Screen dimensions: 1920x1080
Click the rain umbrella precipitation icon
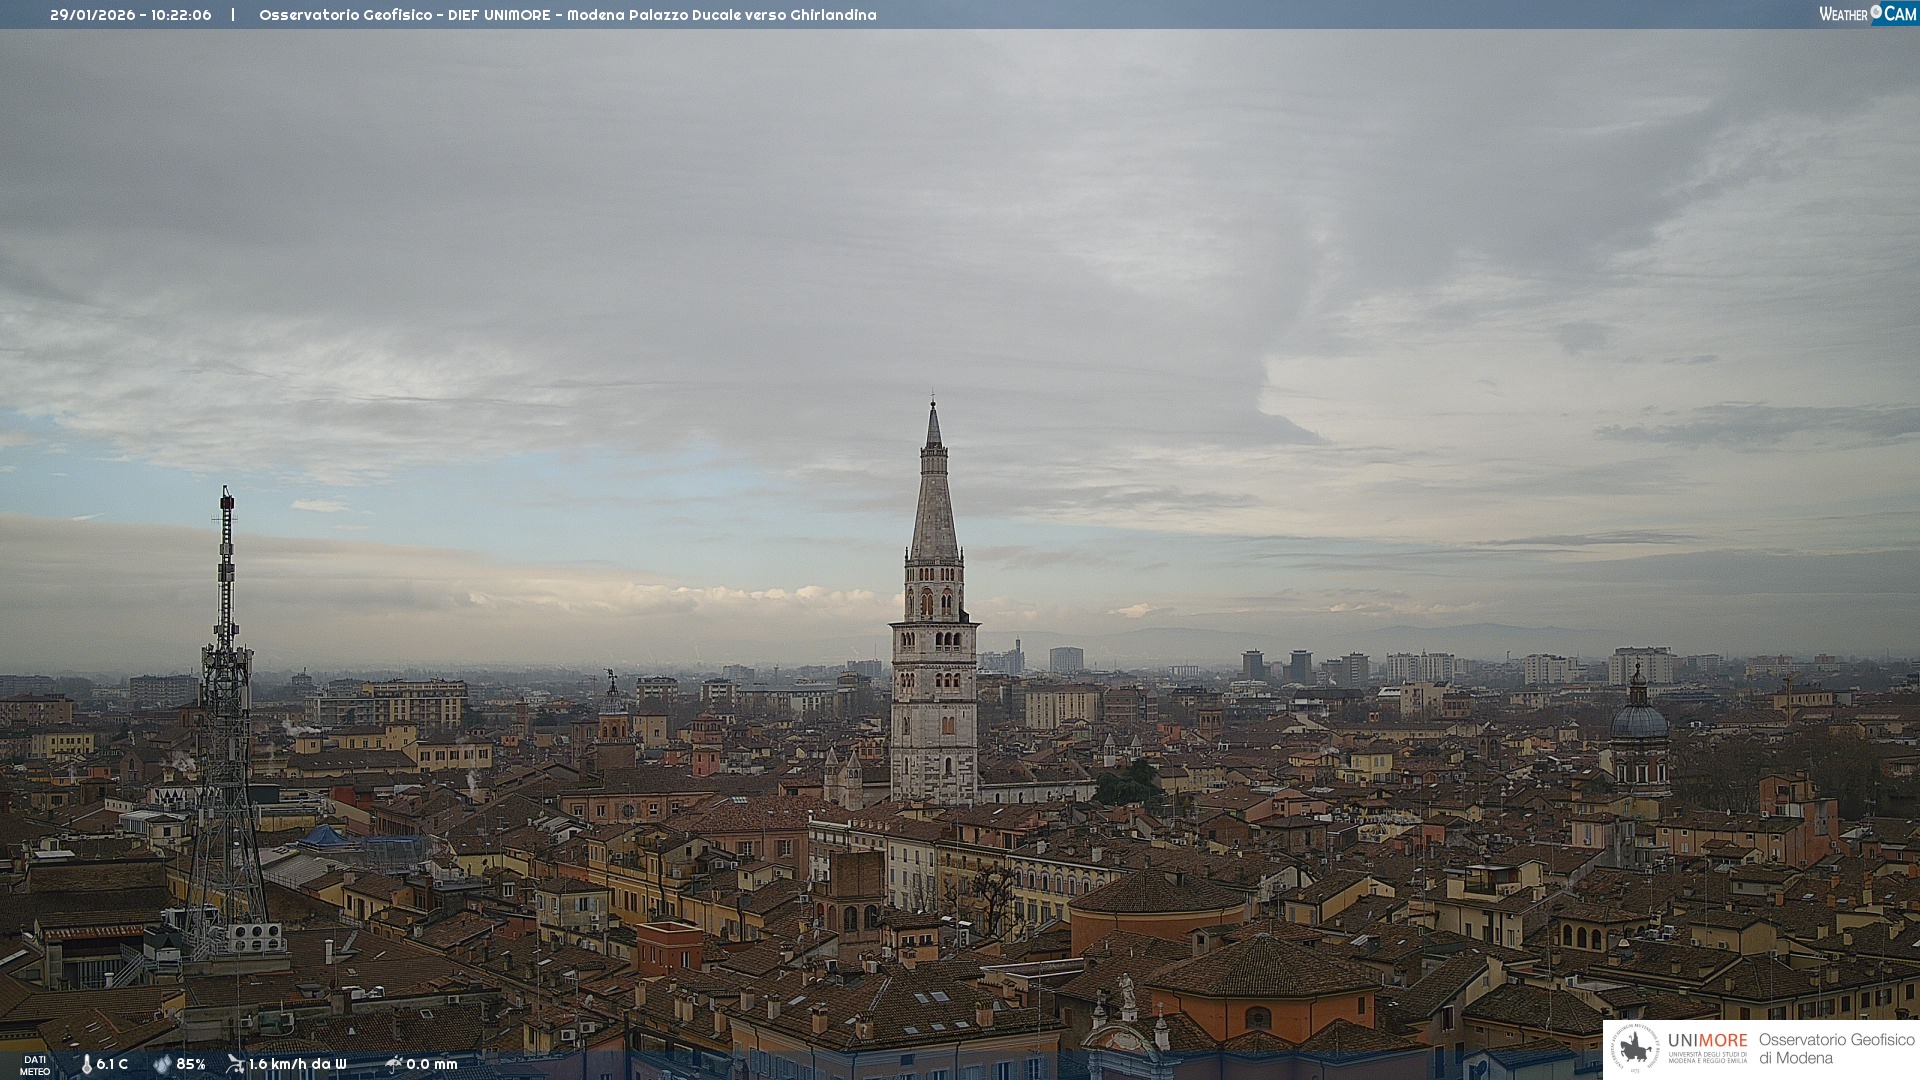393,1064
